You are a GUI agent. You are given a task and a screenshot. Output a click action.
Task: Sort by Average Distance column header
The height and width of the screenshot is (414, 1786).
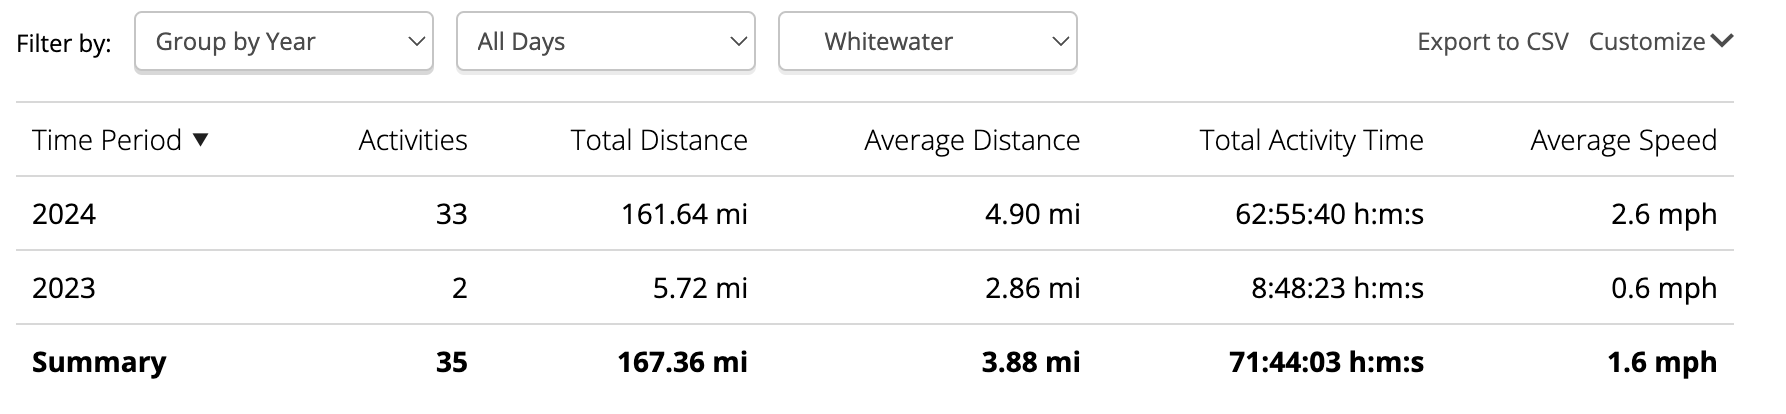coord(972,140)
